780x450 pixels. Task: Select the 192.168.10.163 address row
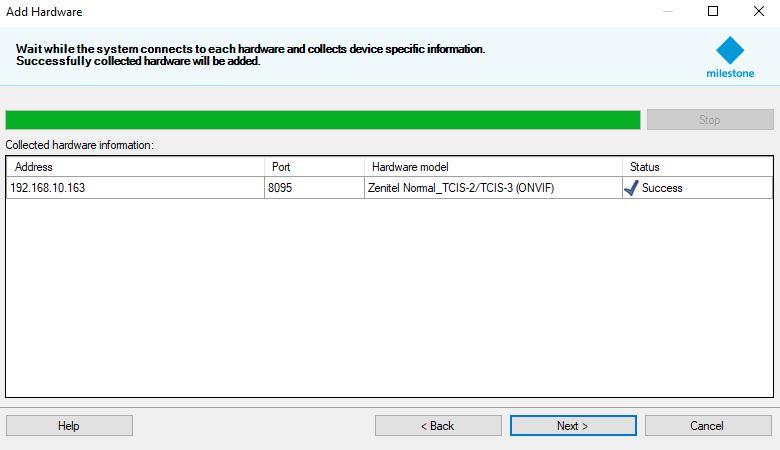[x=48, y=188]
